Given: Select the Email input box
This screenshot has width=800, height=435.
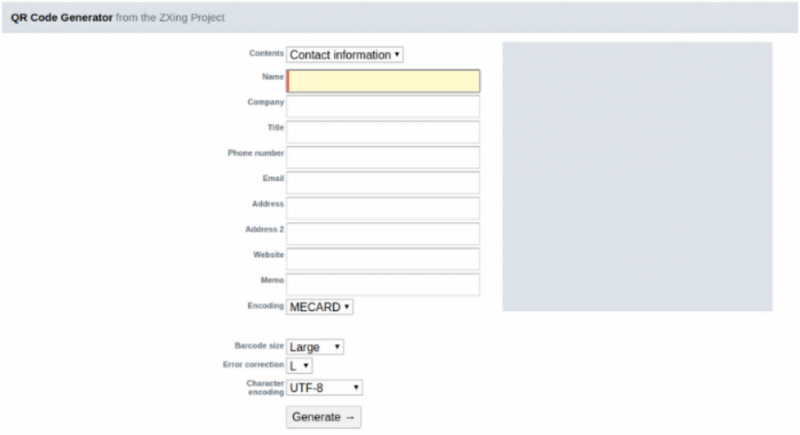Looking at the screenshot, I should pyautogui.click(x=383, y=183).
